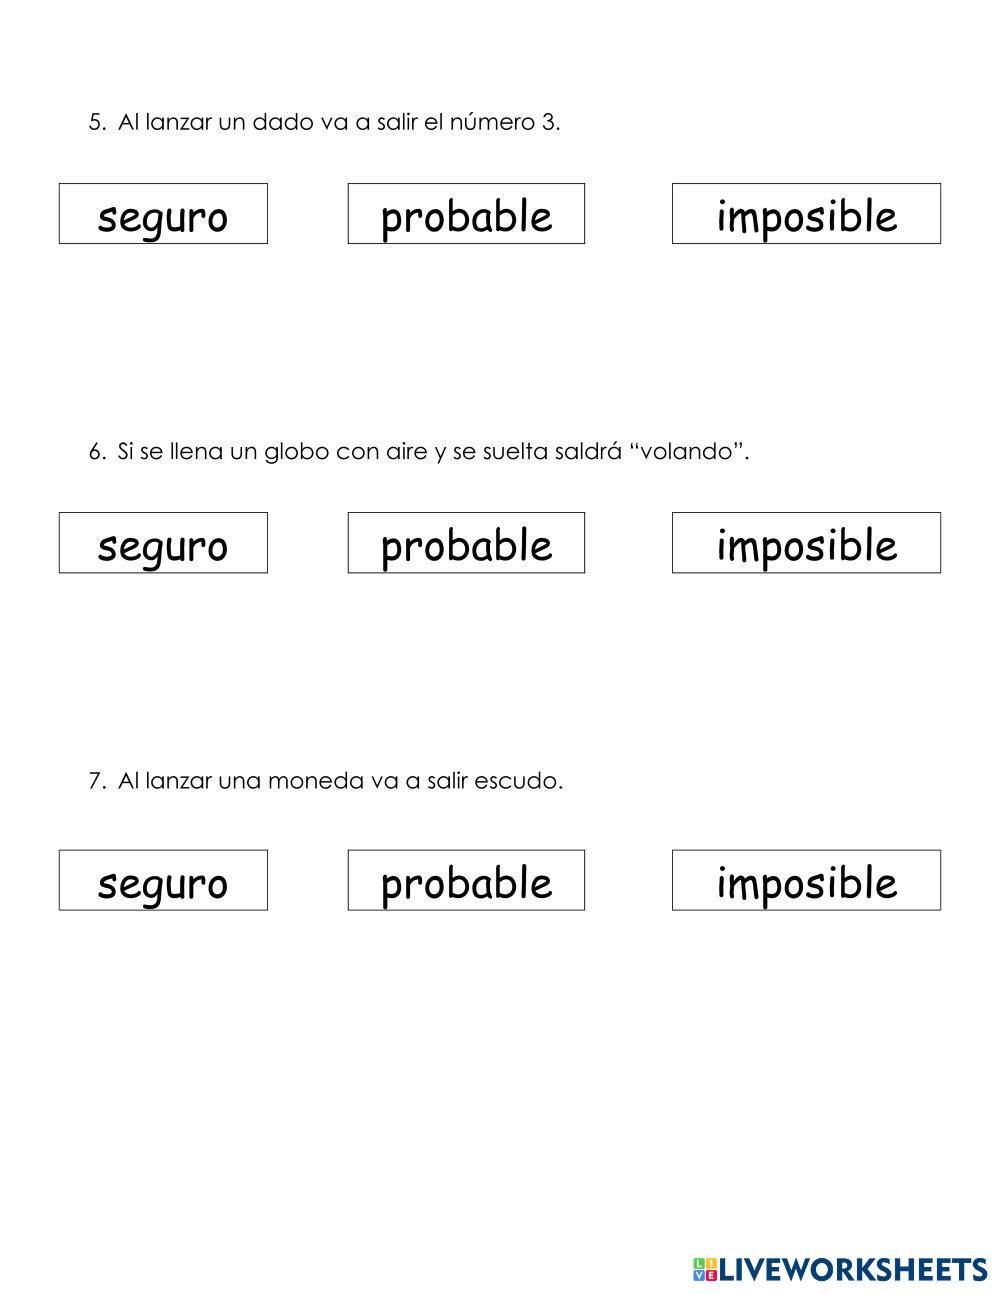Click the question number '7.' label

point(97,781)
